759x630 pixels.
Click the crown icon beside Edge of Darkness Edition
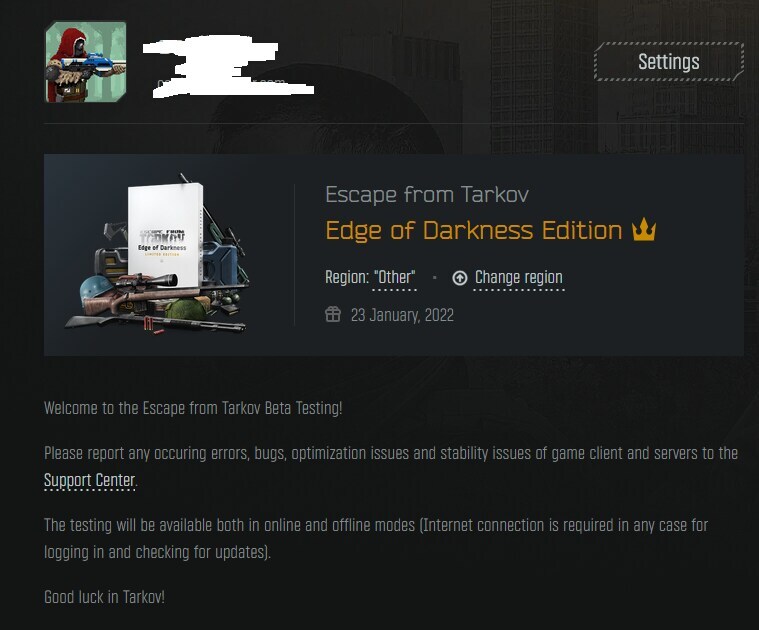pyautogui.click(x=644, y=229)
